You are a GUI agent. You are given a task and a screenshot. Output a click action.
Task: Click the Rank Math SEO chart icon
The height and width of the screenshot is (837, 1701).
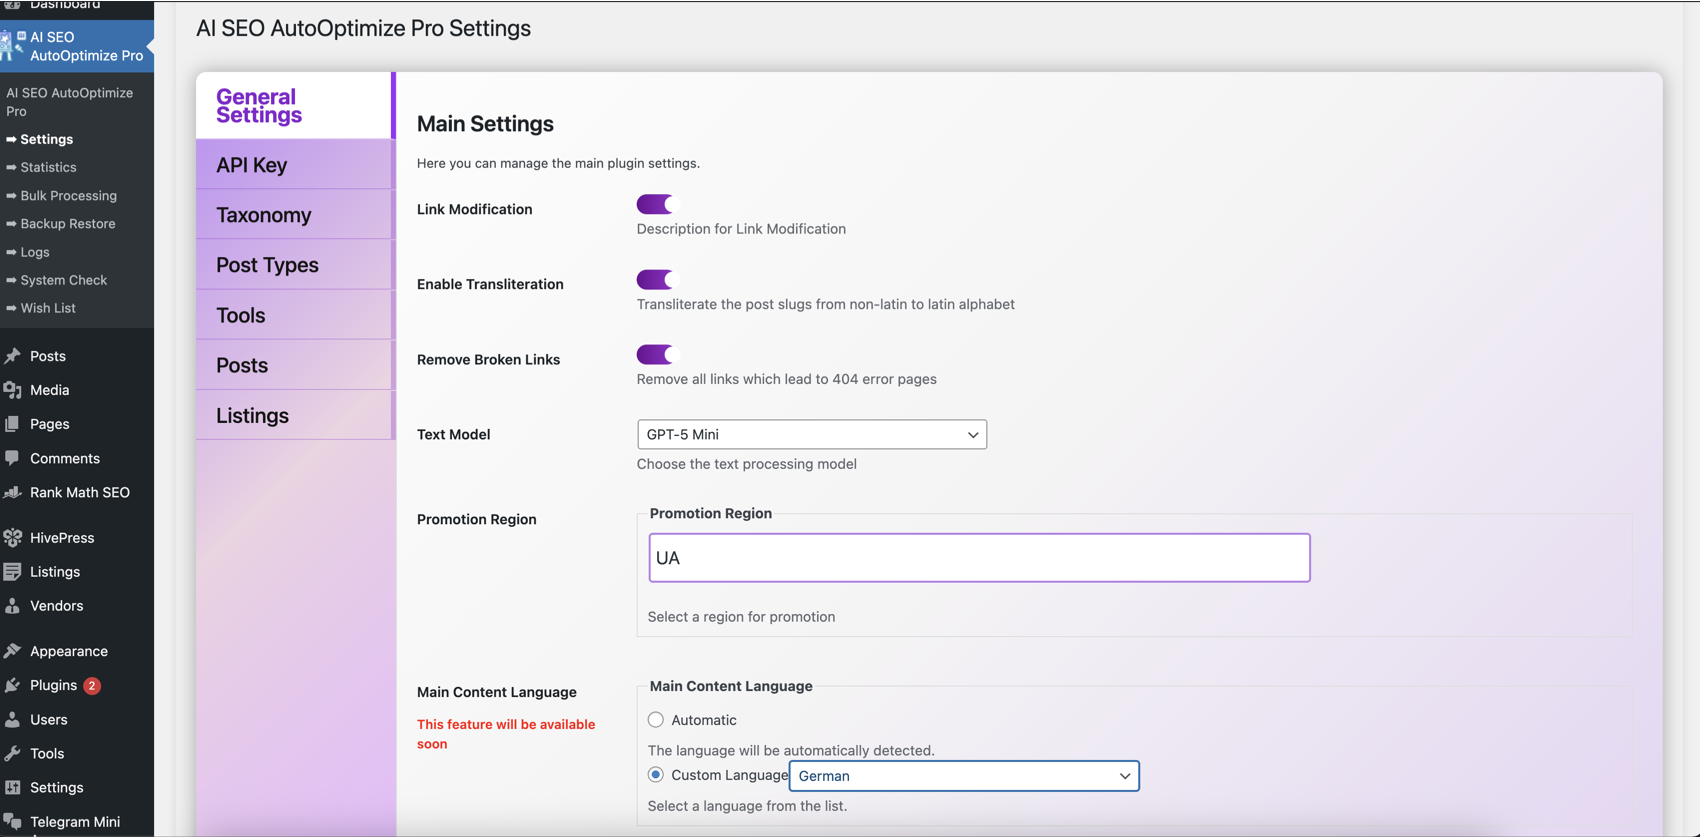pos(12,492)
